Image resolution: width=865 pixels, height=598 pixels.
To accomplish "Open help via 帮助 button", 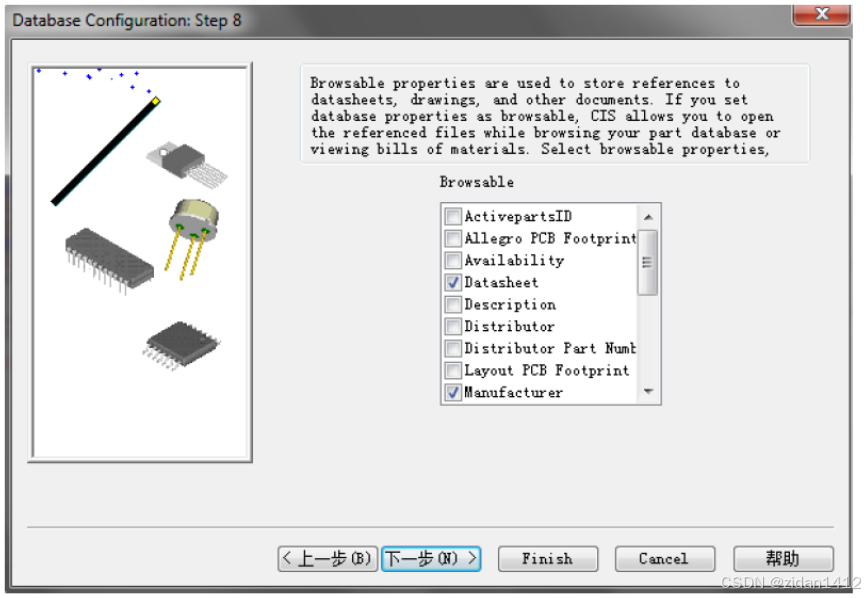I will point(783,559).
